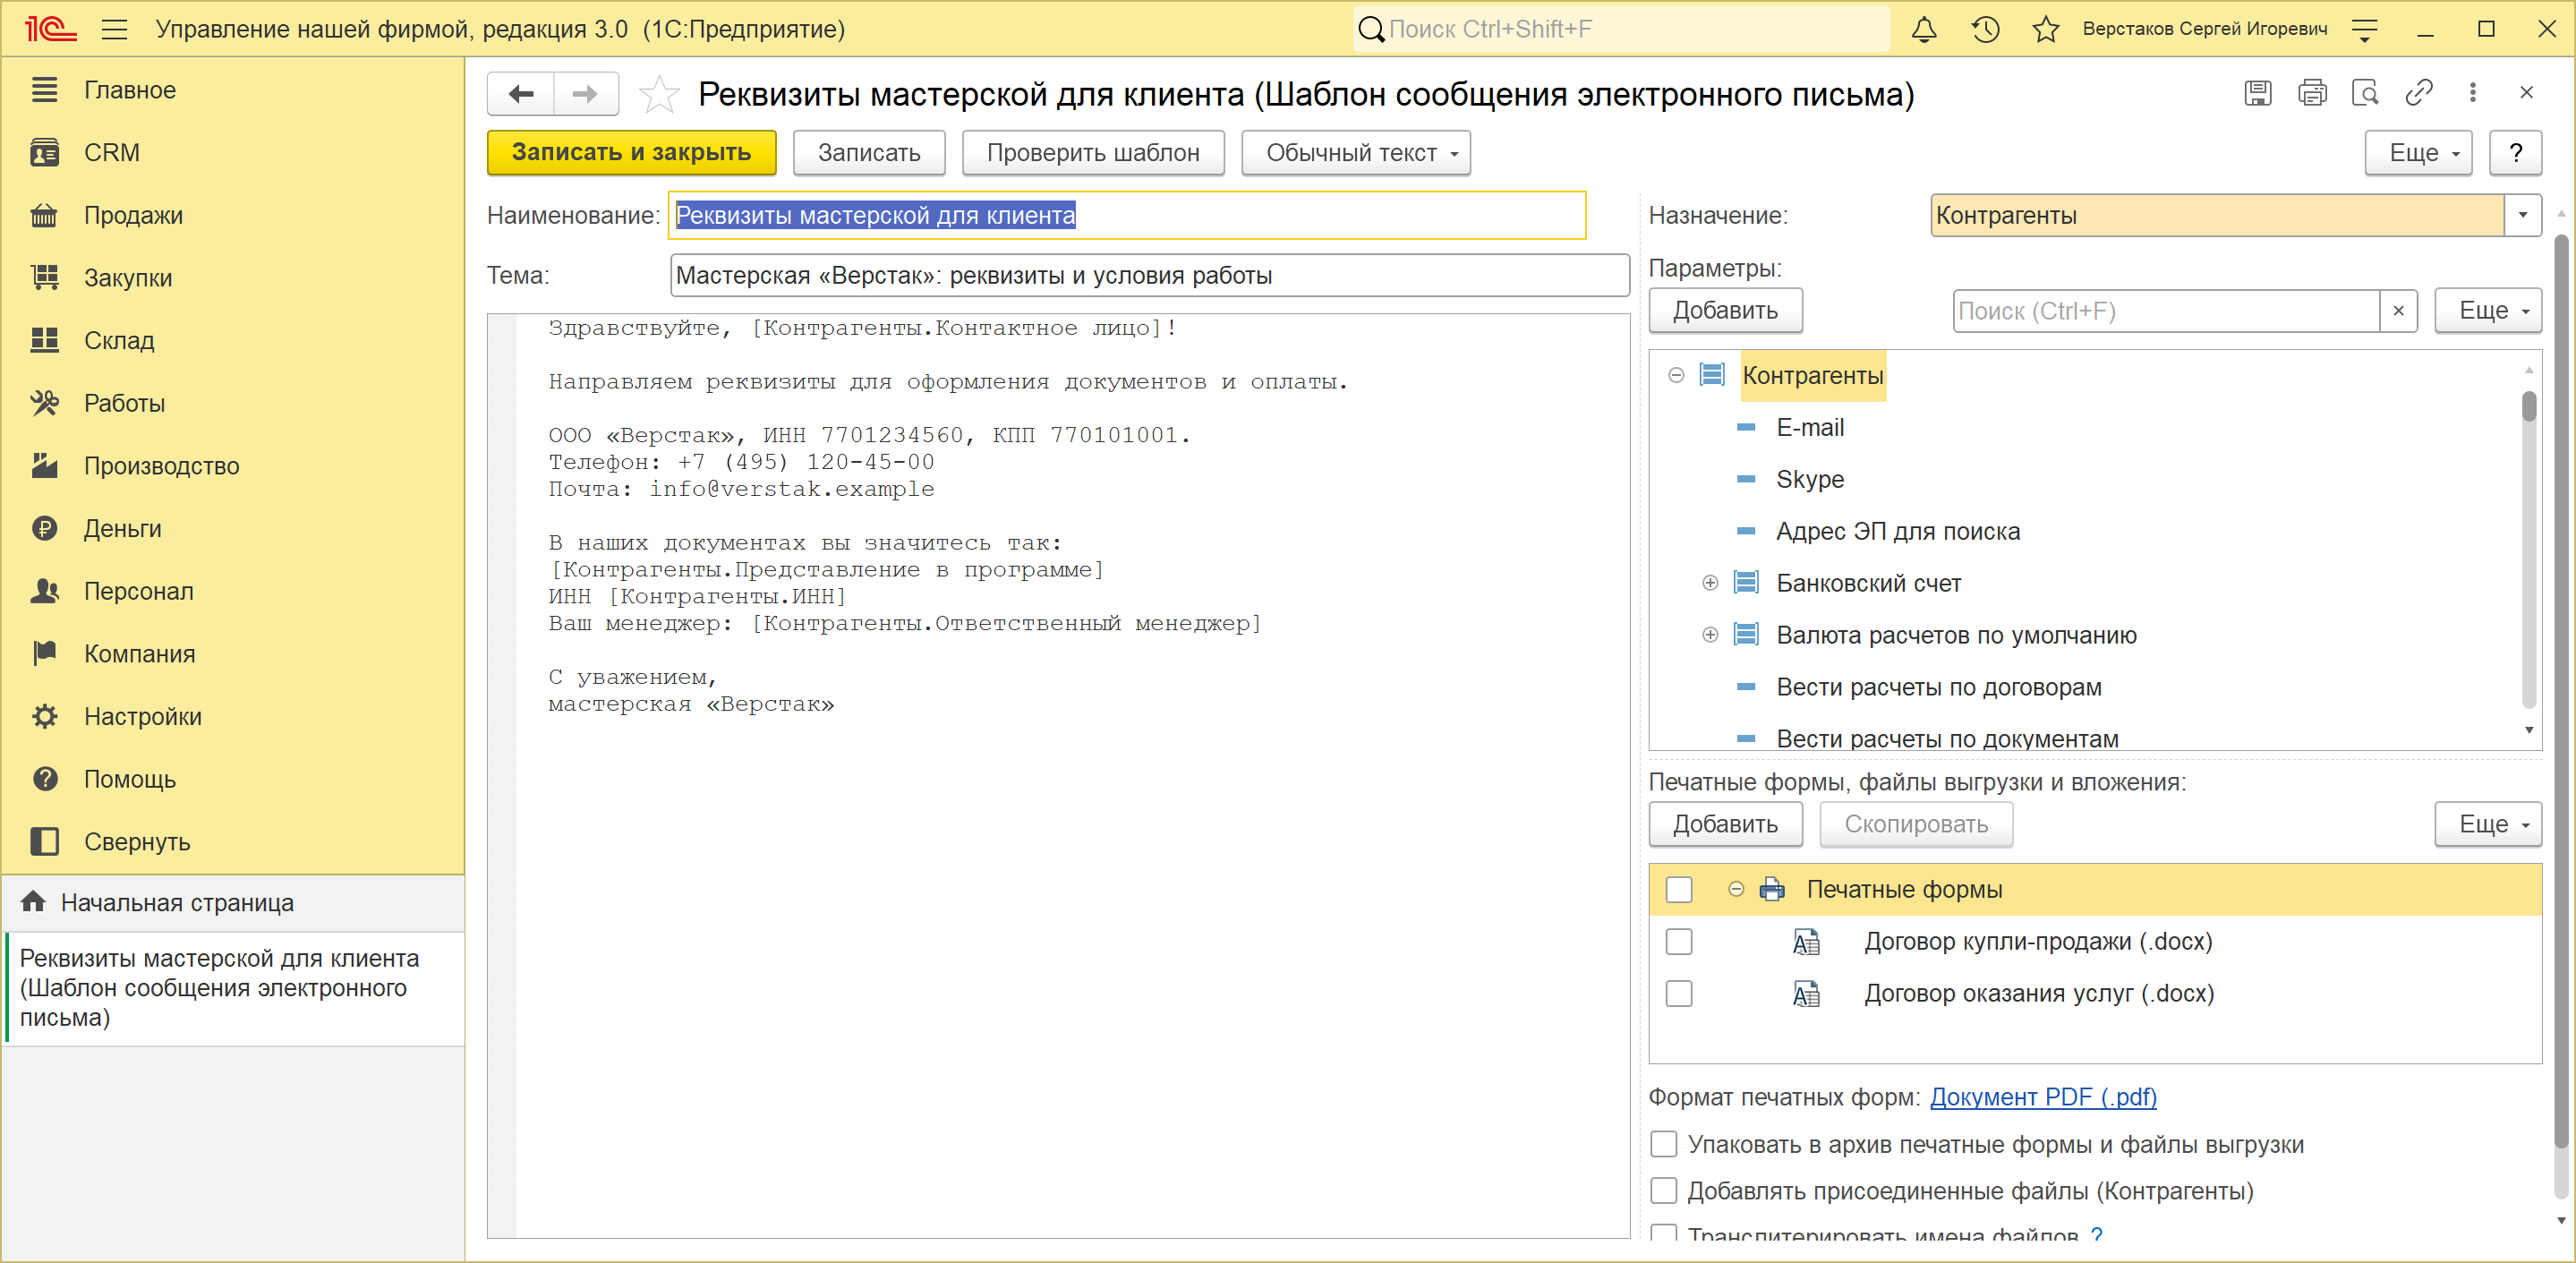Close the template form tab
The width and height of the screenshot is (2576, 1263).
[2526, 93]
